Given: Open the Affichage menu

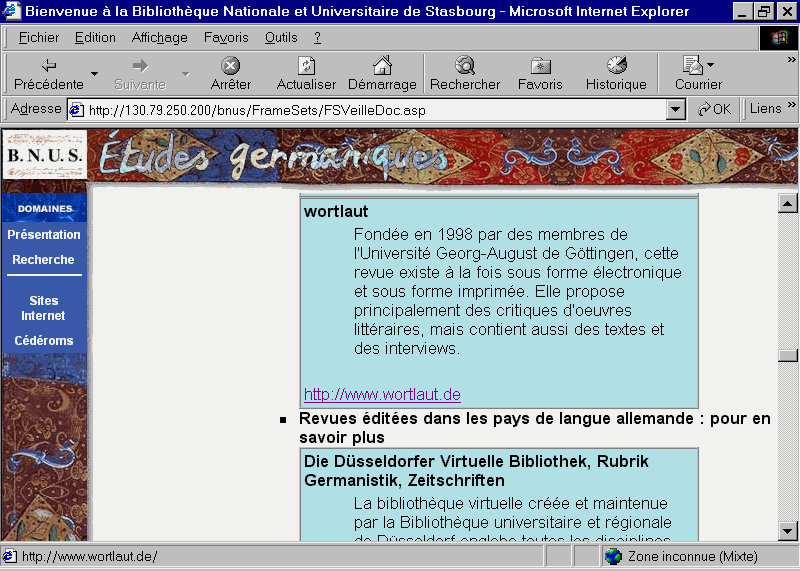Looking at the screenshot, I should 159,38.
